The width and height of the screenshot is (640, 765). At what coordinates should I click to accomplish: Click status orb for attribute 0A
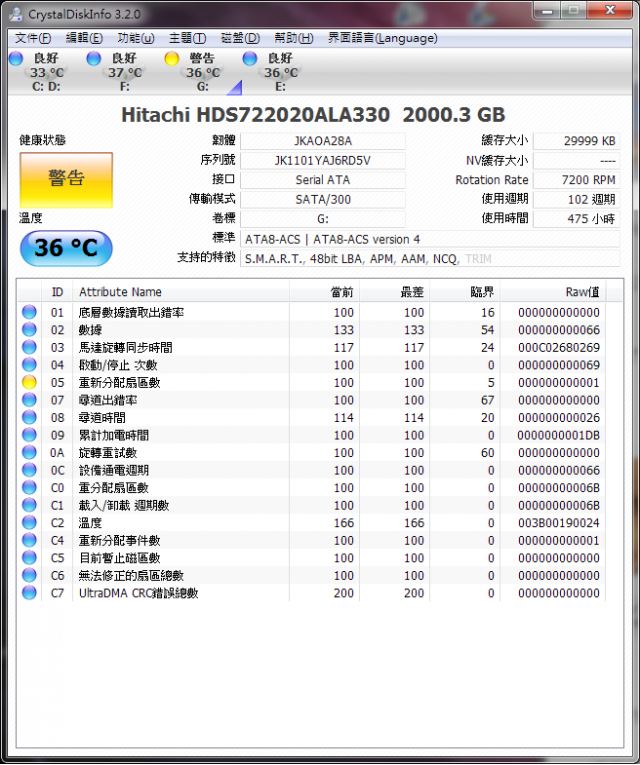[x=29, y=453]
